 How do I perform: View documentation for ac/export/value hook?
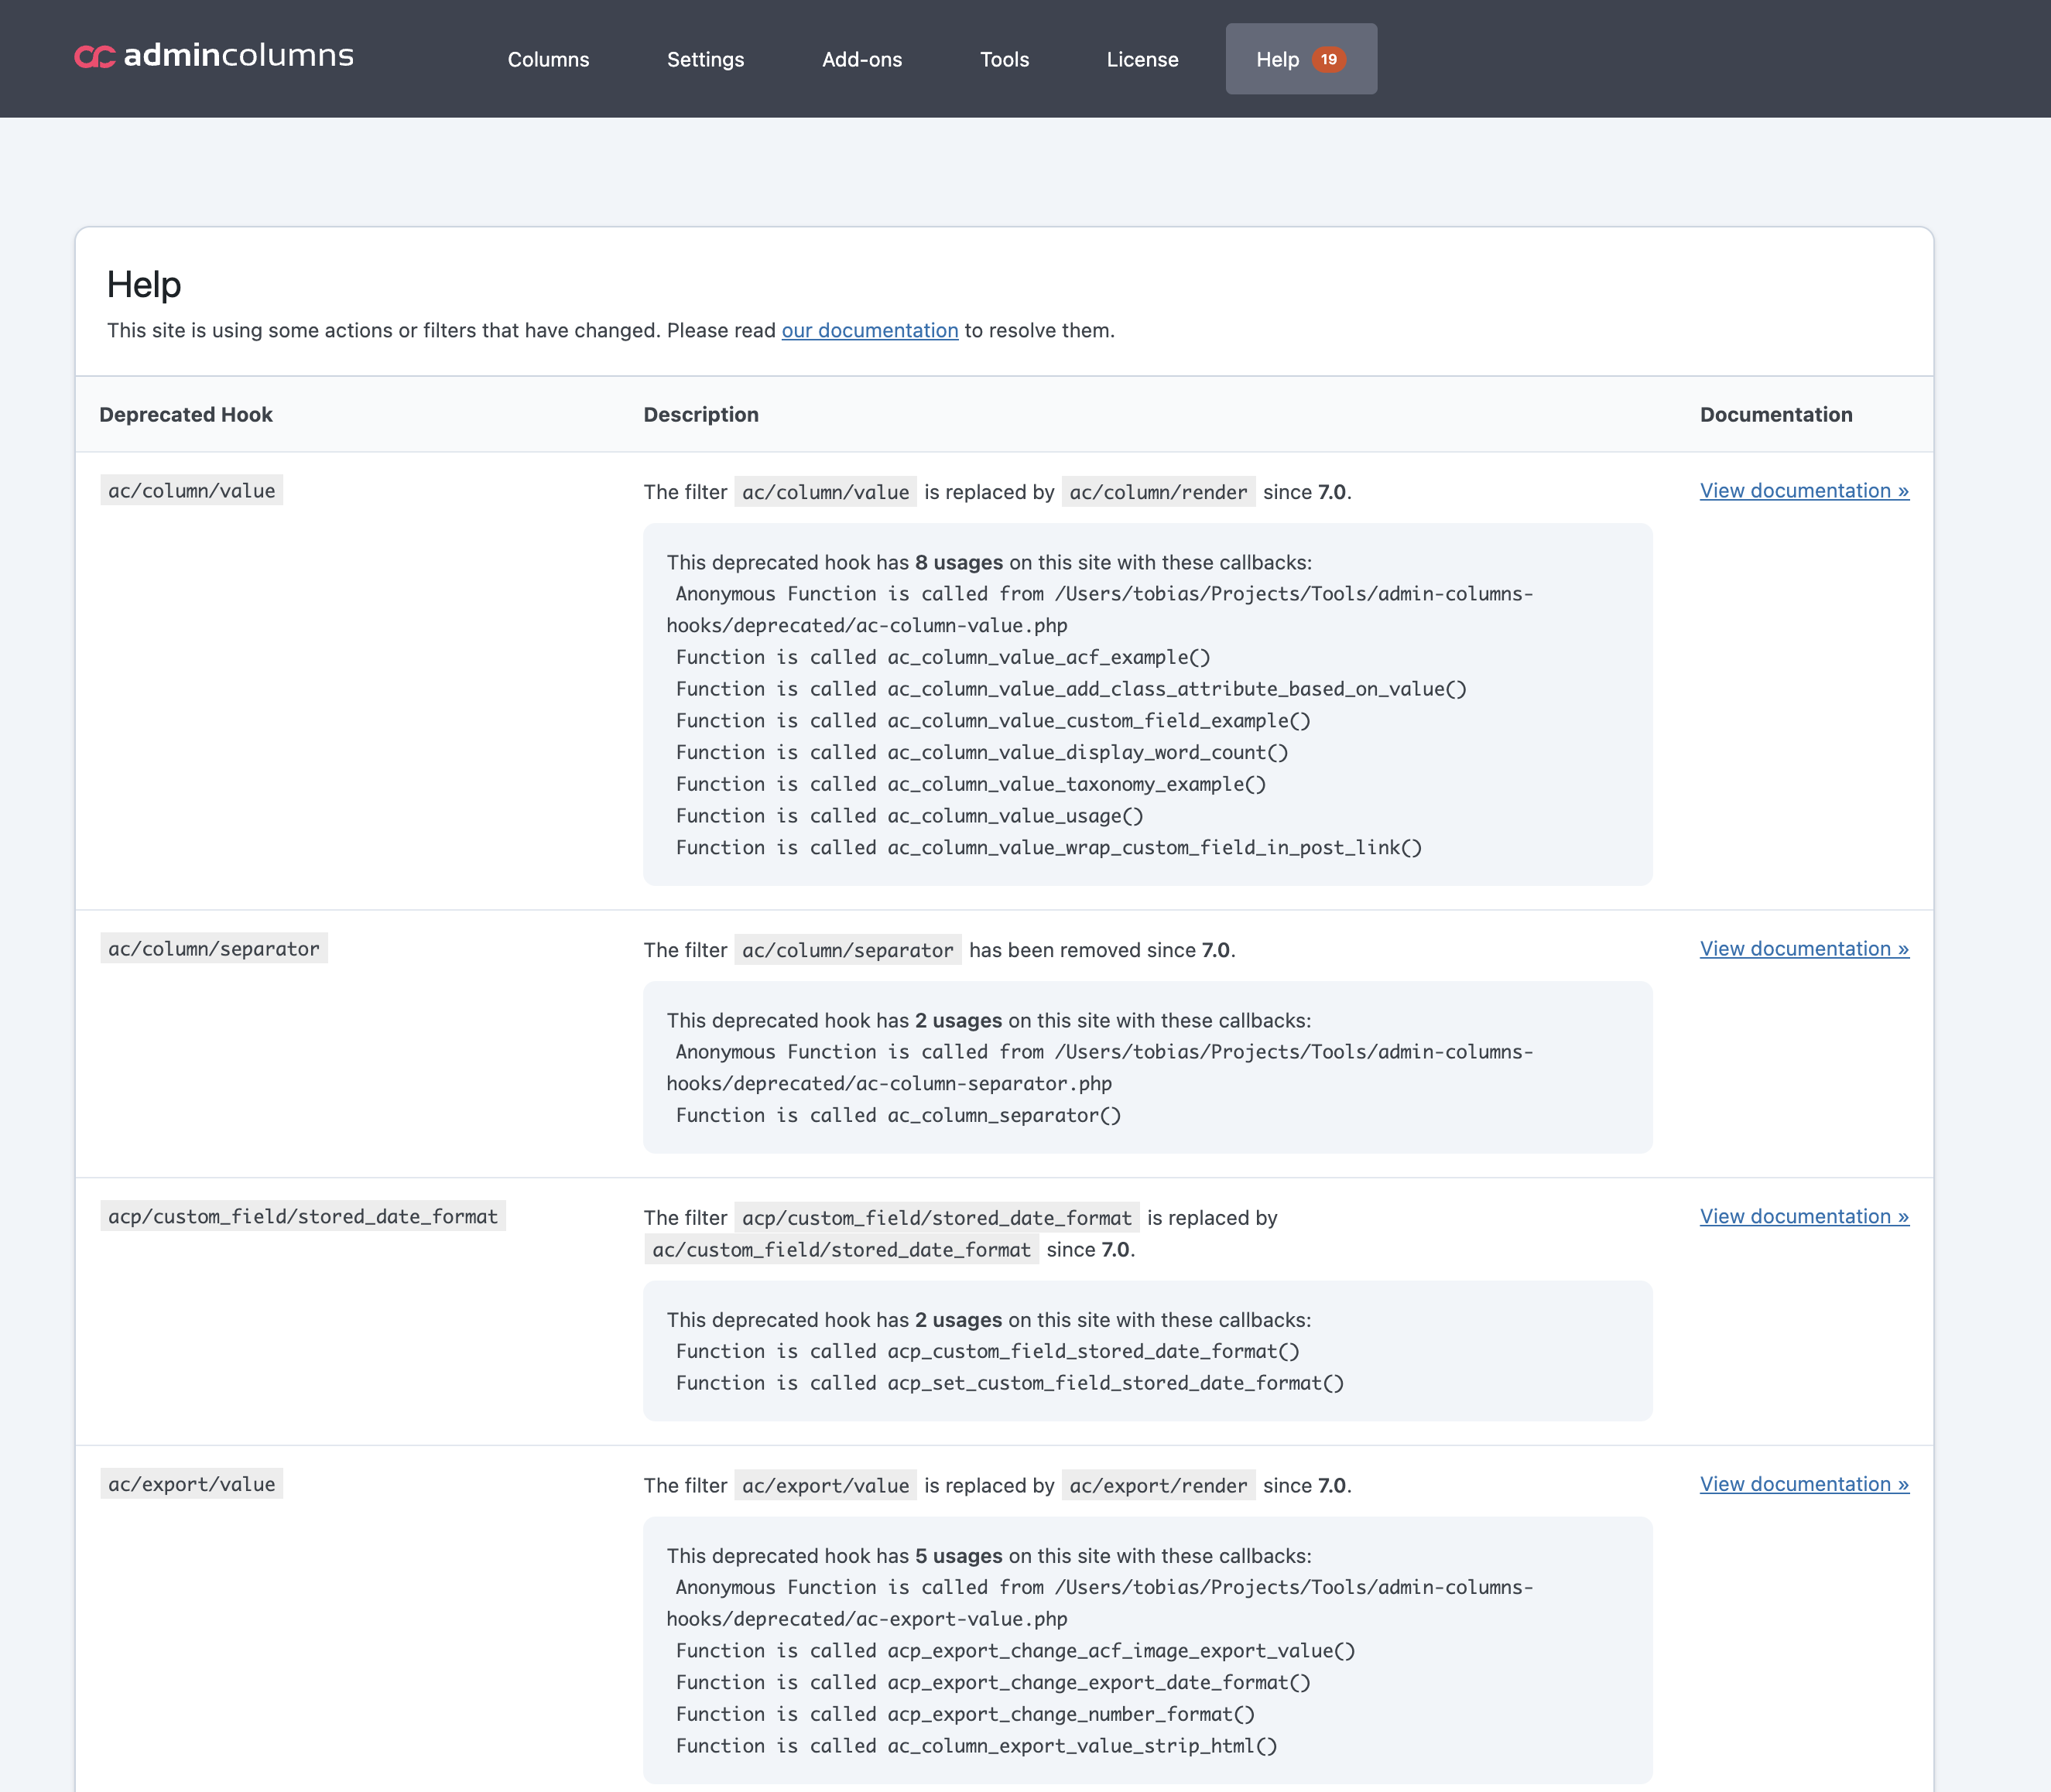click(1803, 1484)
